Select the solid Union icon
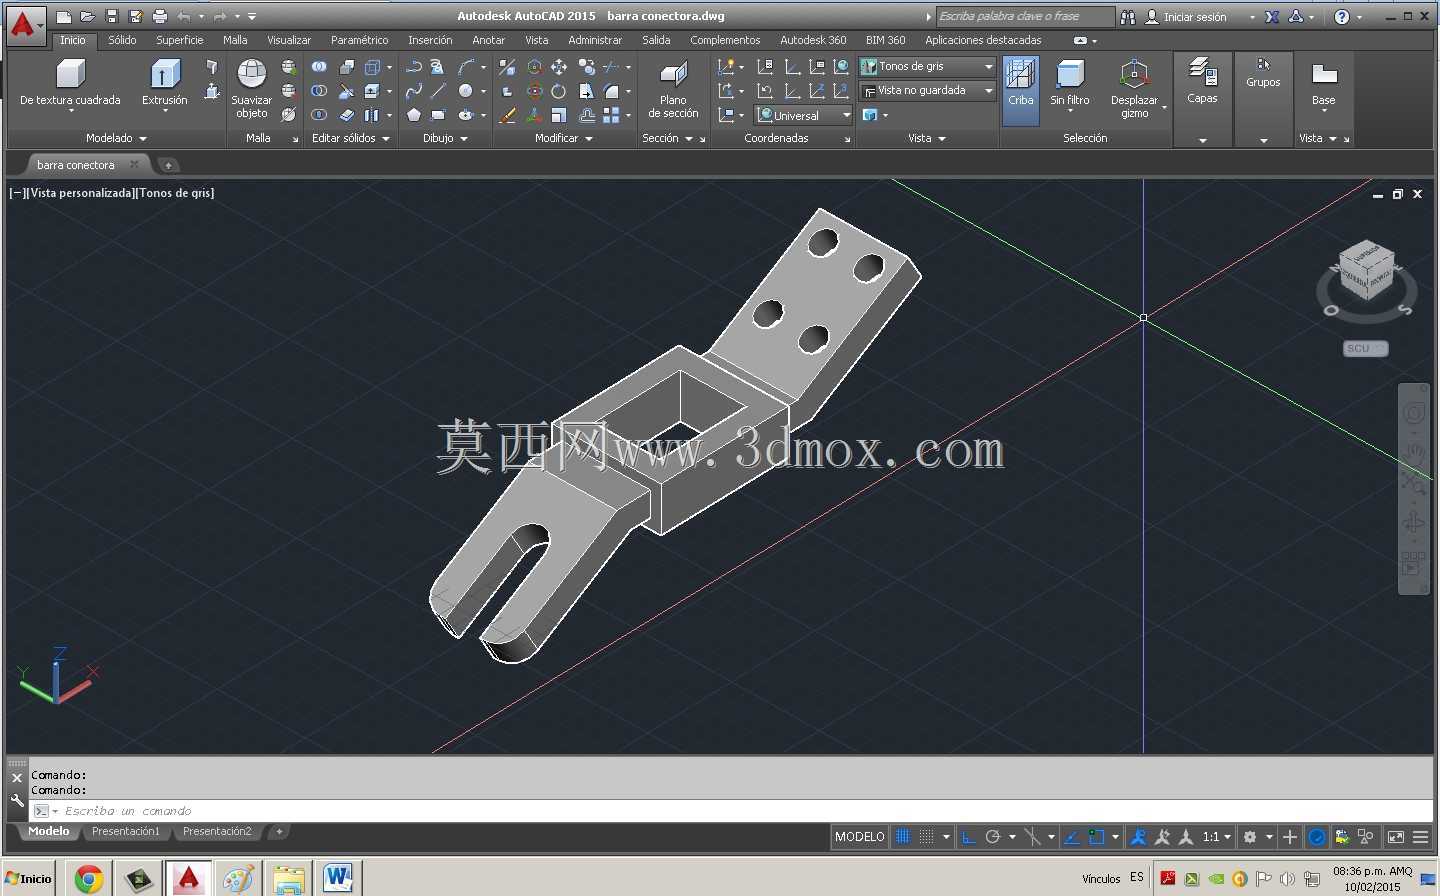 319,67
